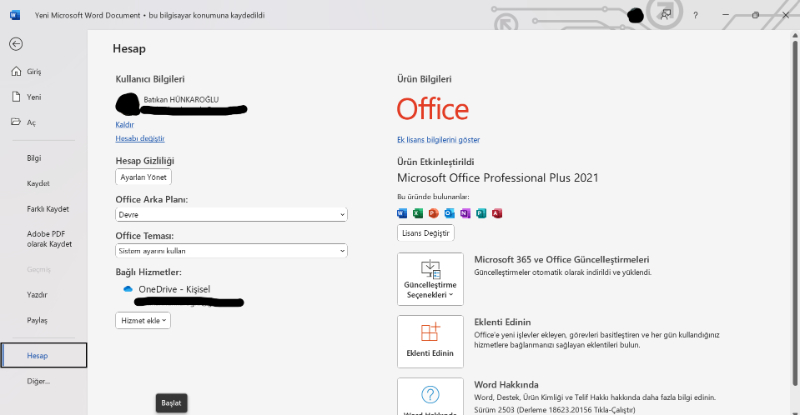Click the Microsoft Office Professional Plus 2021 text
The image size is (800, 415).
pos(497,178)
